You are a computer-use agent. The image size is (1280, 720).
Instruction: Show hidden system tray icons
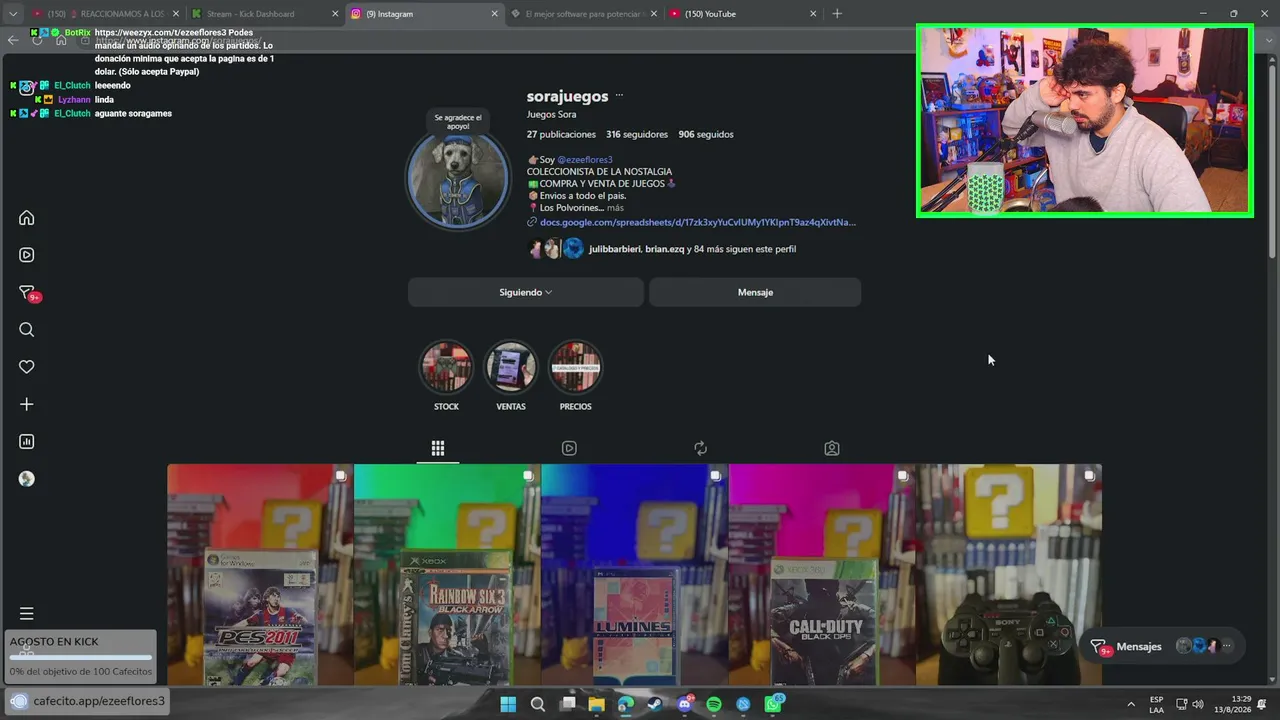[x=1131, y=704]
